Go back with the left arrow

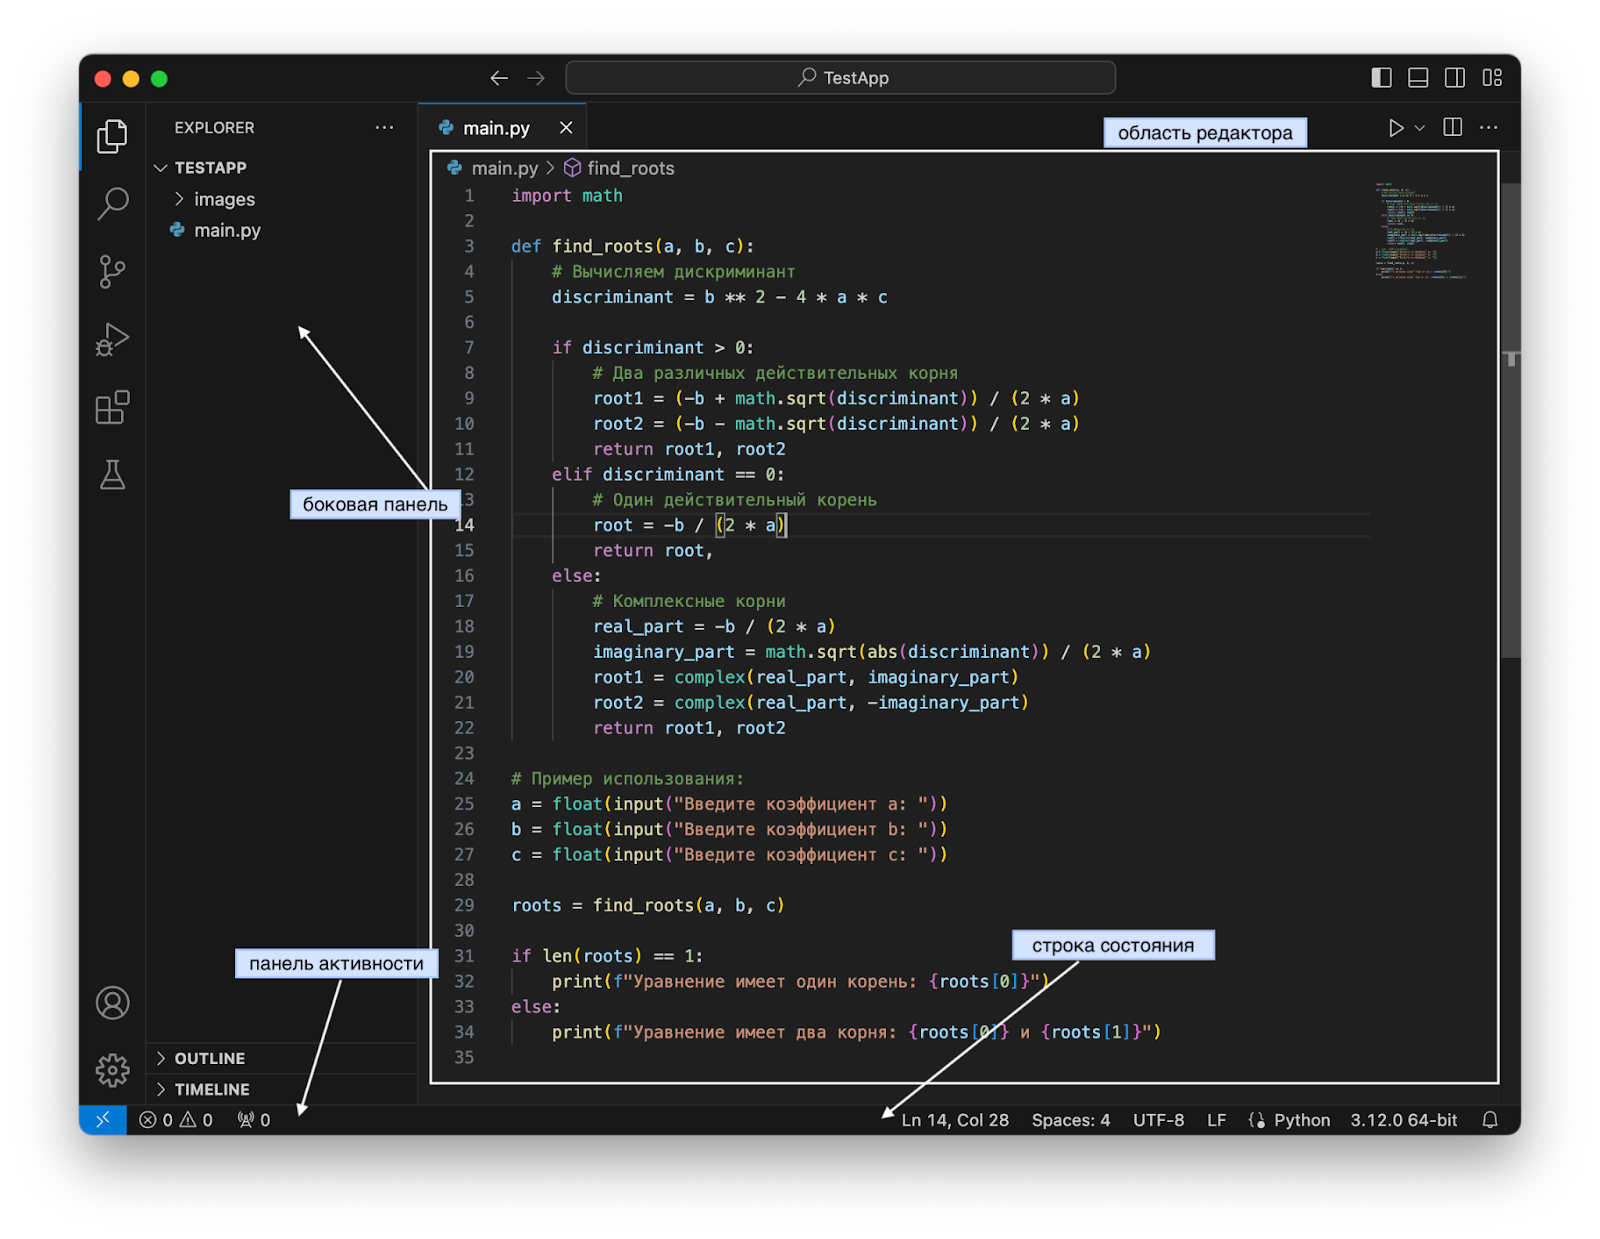499,78
